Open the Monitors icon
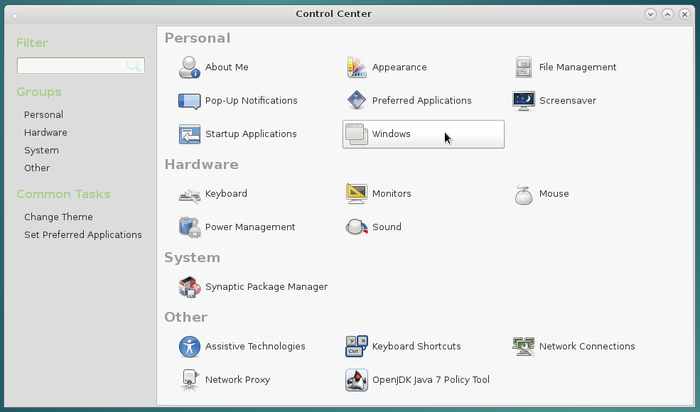Image resolution: width=700 pixels, height=412 pixels. (x=356, y=194)
